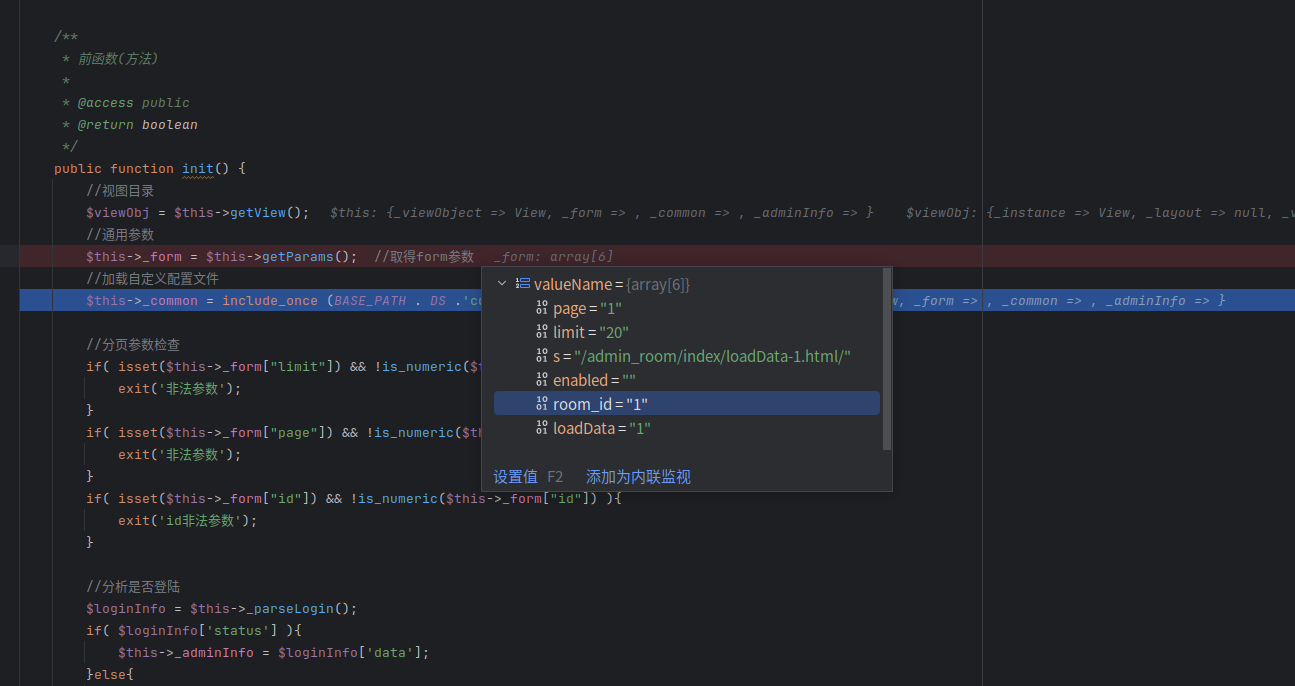Click the $viewObj inline debug hint
This screenshot has height=686, width=1295.
tap(1100, 213)
